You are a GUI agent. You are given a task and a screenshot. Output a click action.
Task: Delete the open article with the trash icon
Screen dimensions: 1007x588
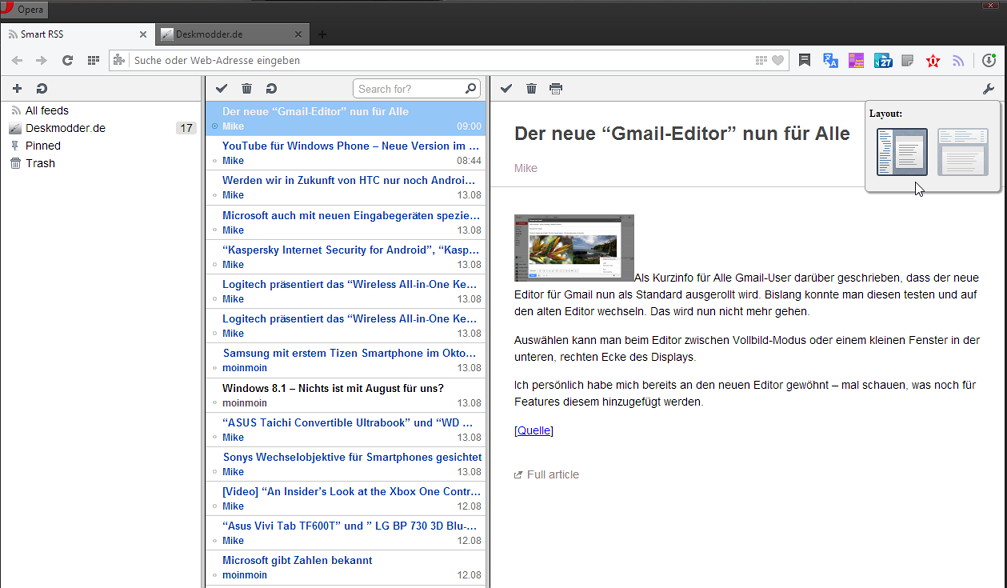click(531, 89)
